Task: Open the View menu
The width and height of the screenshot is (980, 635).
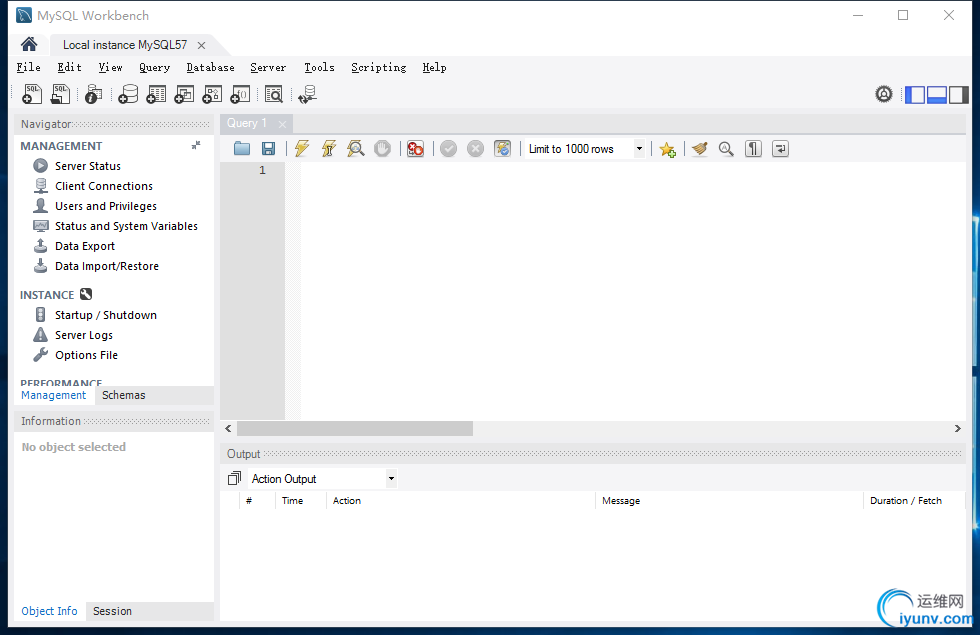Action: [x=110, y=68]
